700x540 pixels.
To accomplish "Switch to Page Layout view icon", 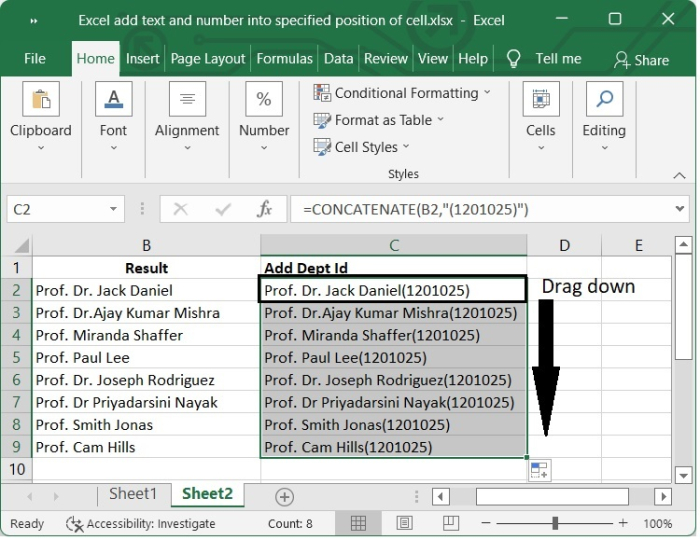I will coord(404,523).
